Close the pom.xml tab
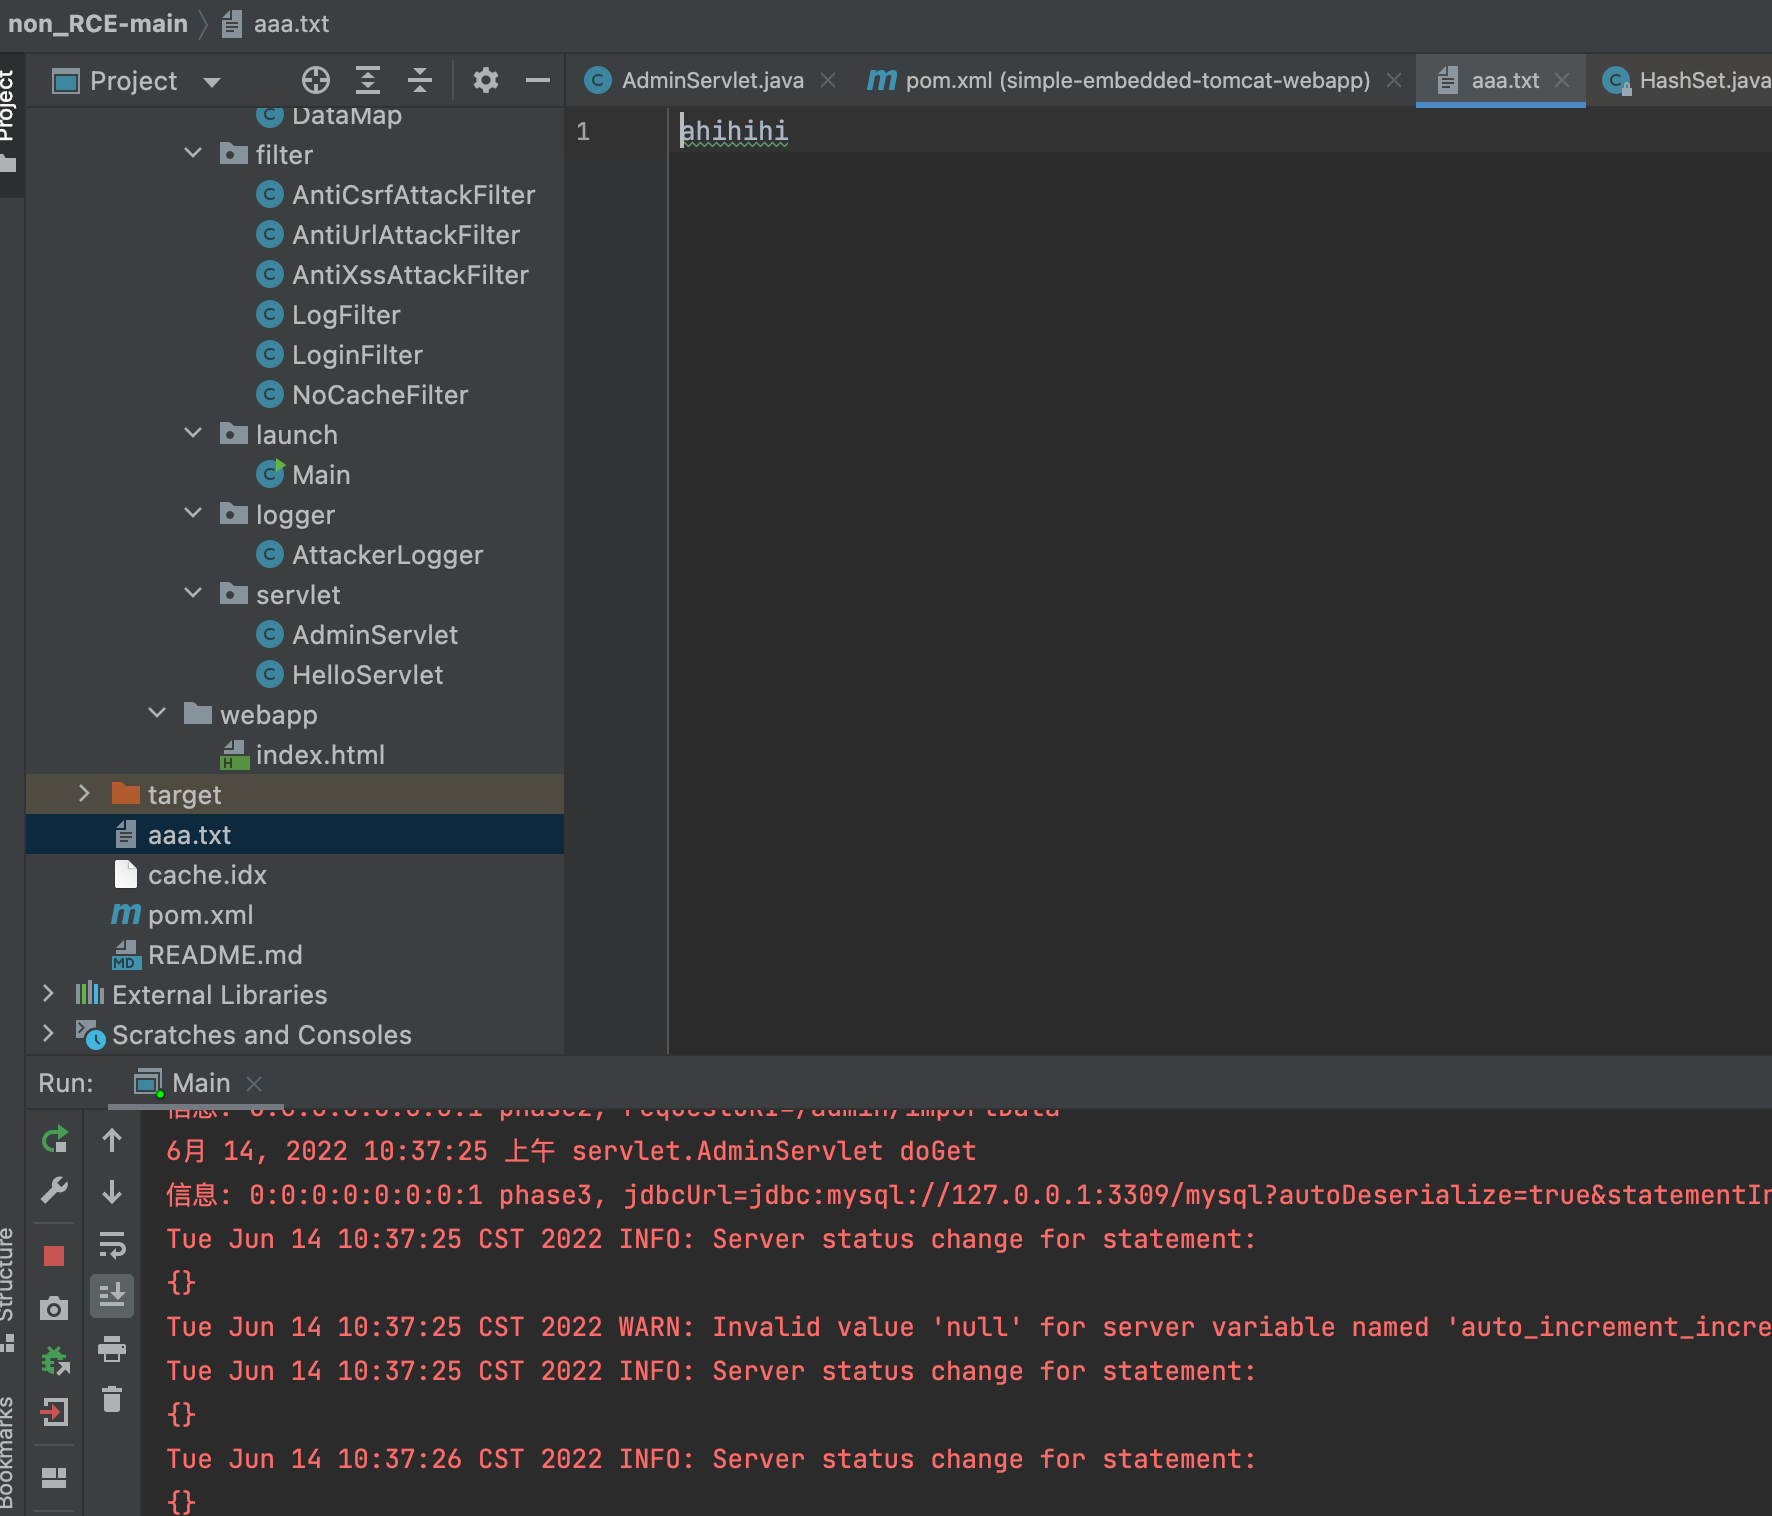 coord(1394,80)
